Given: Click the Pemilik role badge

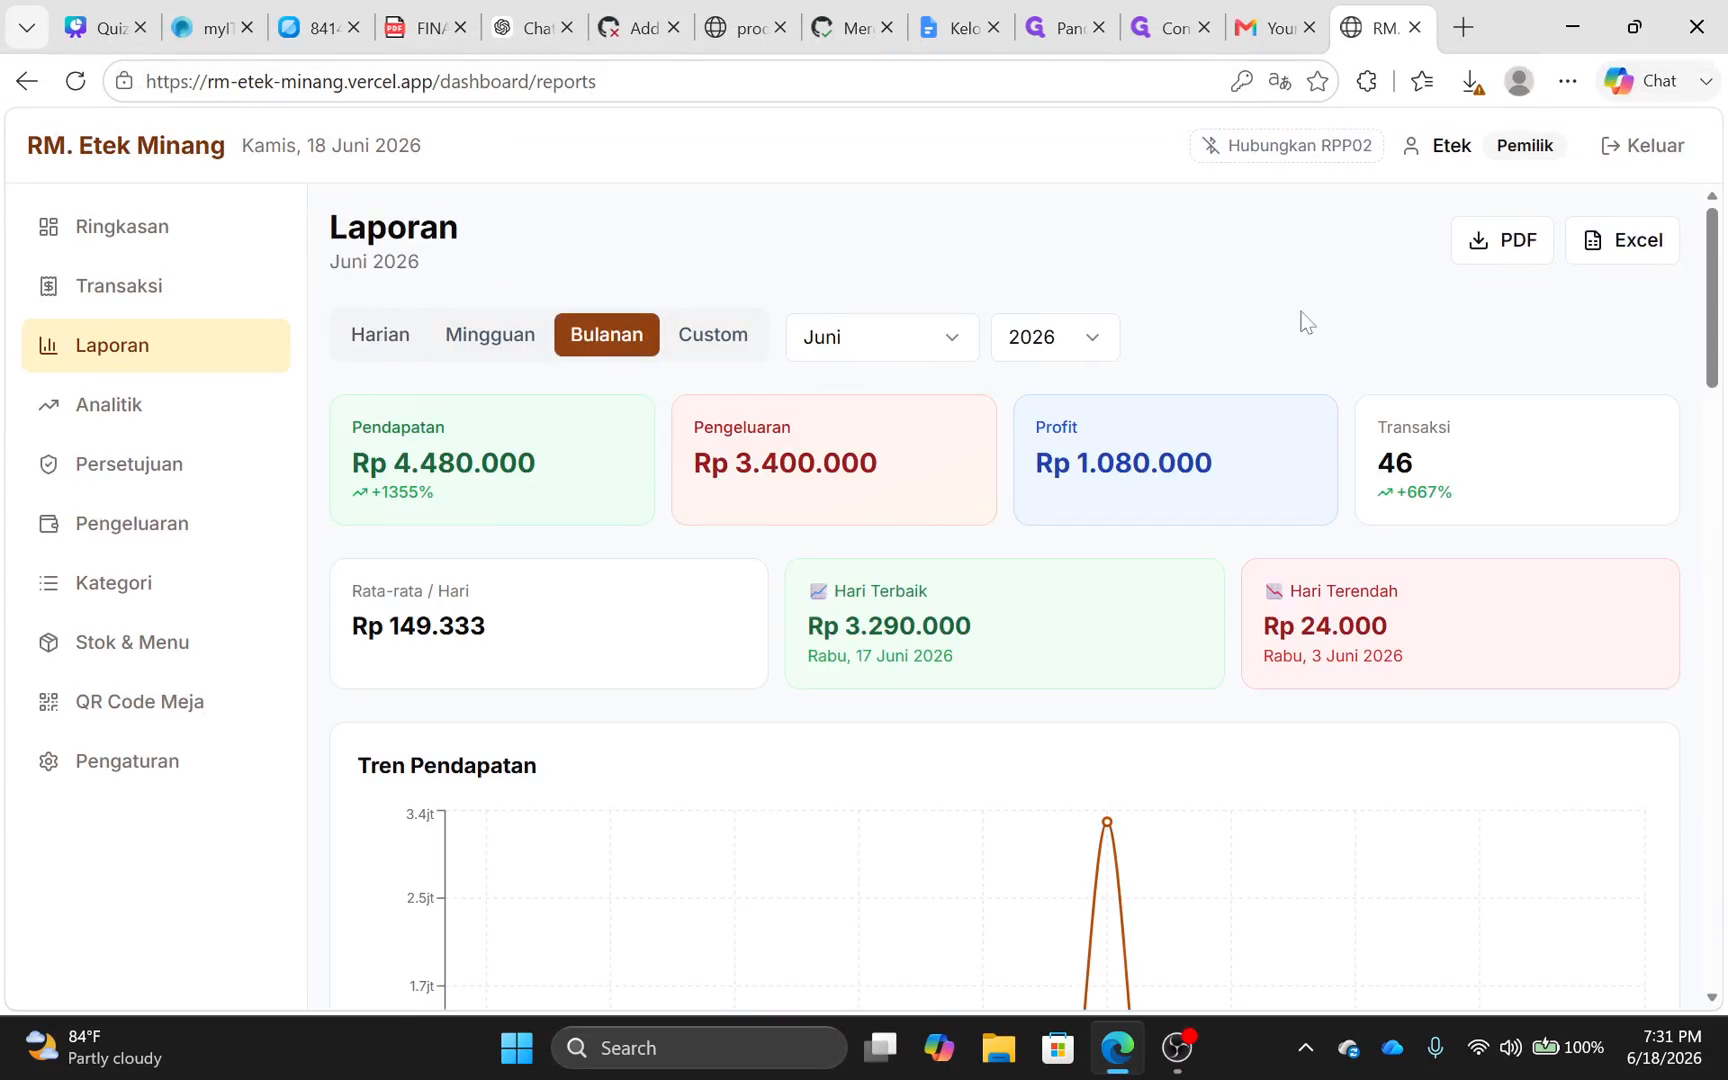Looking at the screenshot, I should 1525,146.
